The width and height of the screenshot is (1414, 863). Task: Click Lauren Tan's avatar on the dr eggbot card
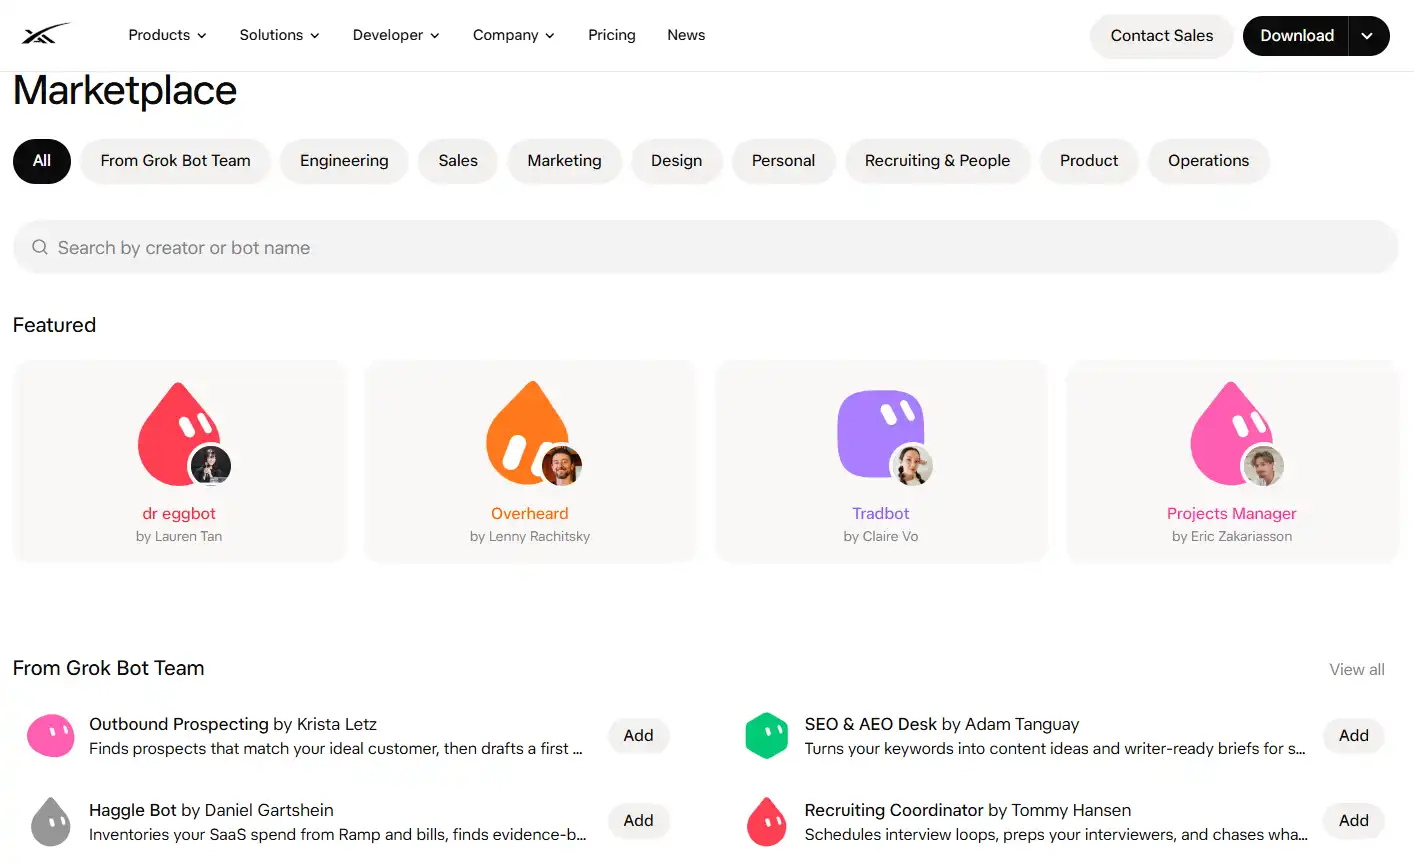coord(211,465)
